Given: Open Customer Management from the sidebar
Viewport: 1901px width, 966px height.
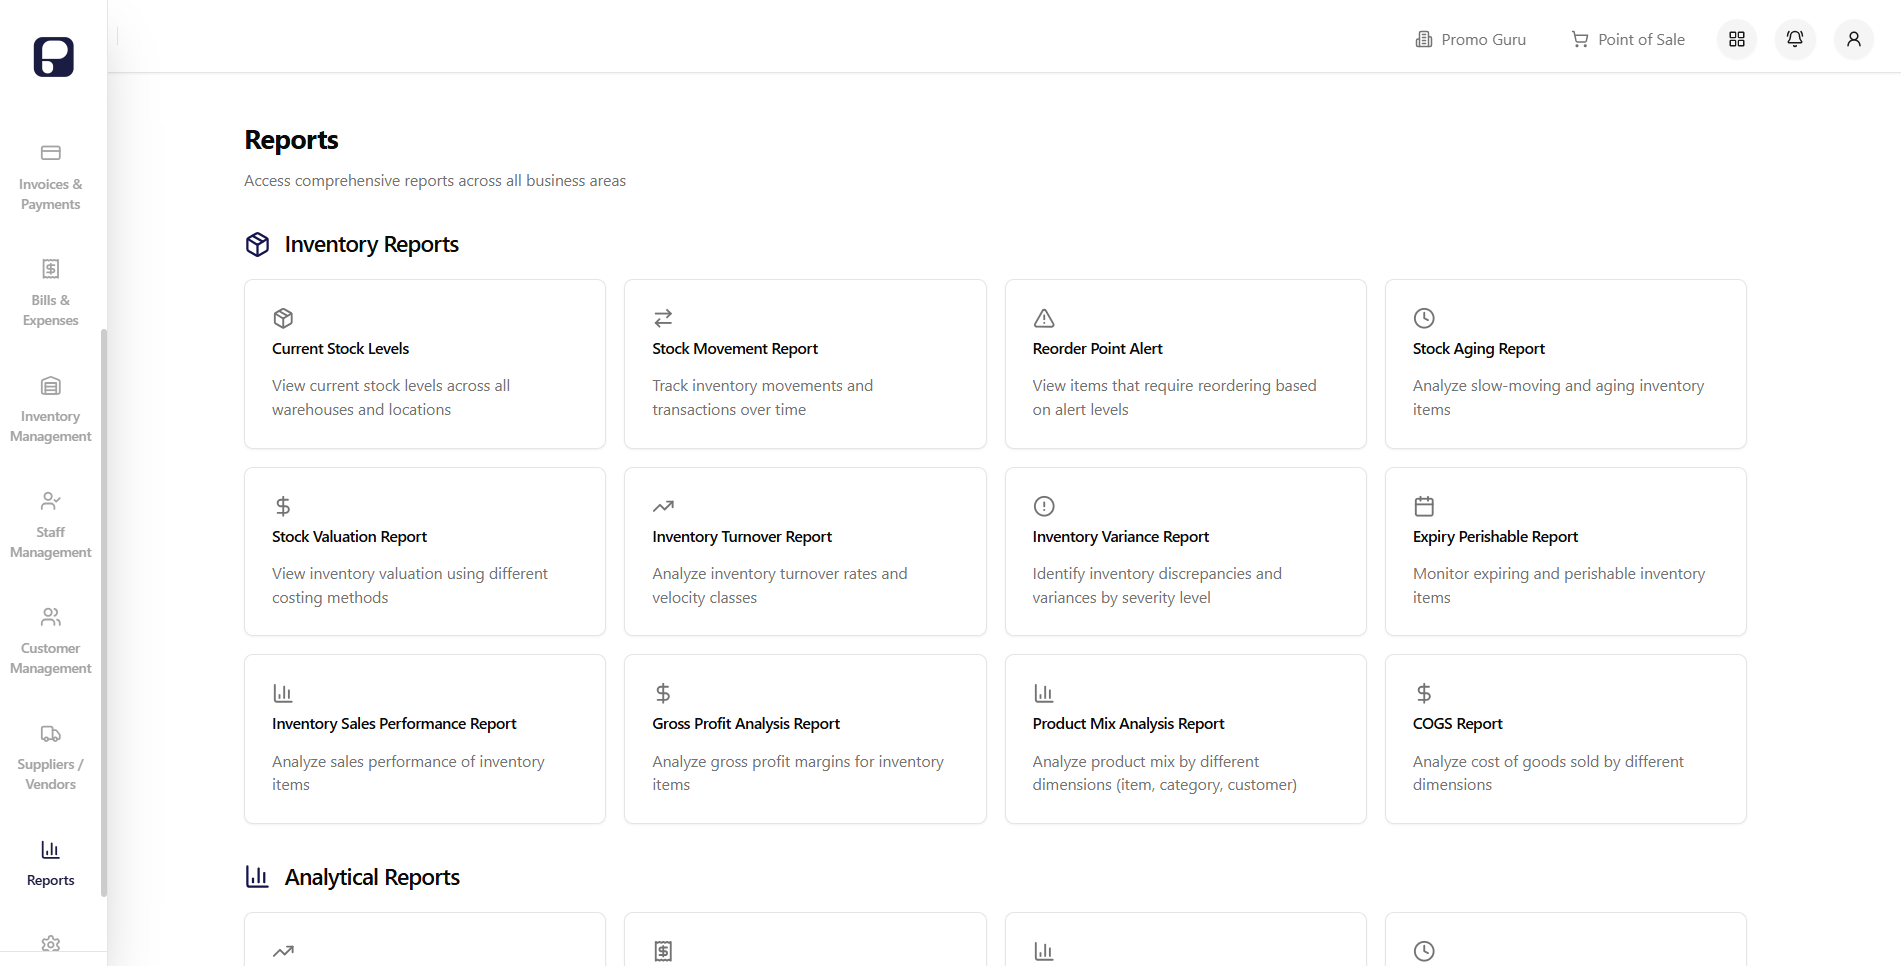Looking at the screenshot, I should 50,640.
